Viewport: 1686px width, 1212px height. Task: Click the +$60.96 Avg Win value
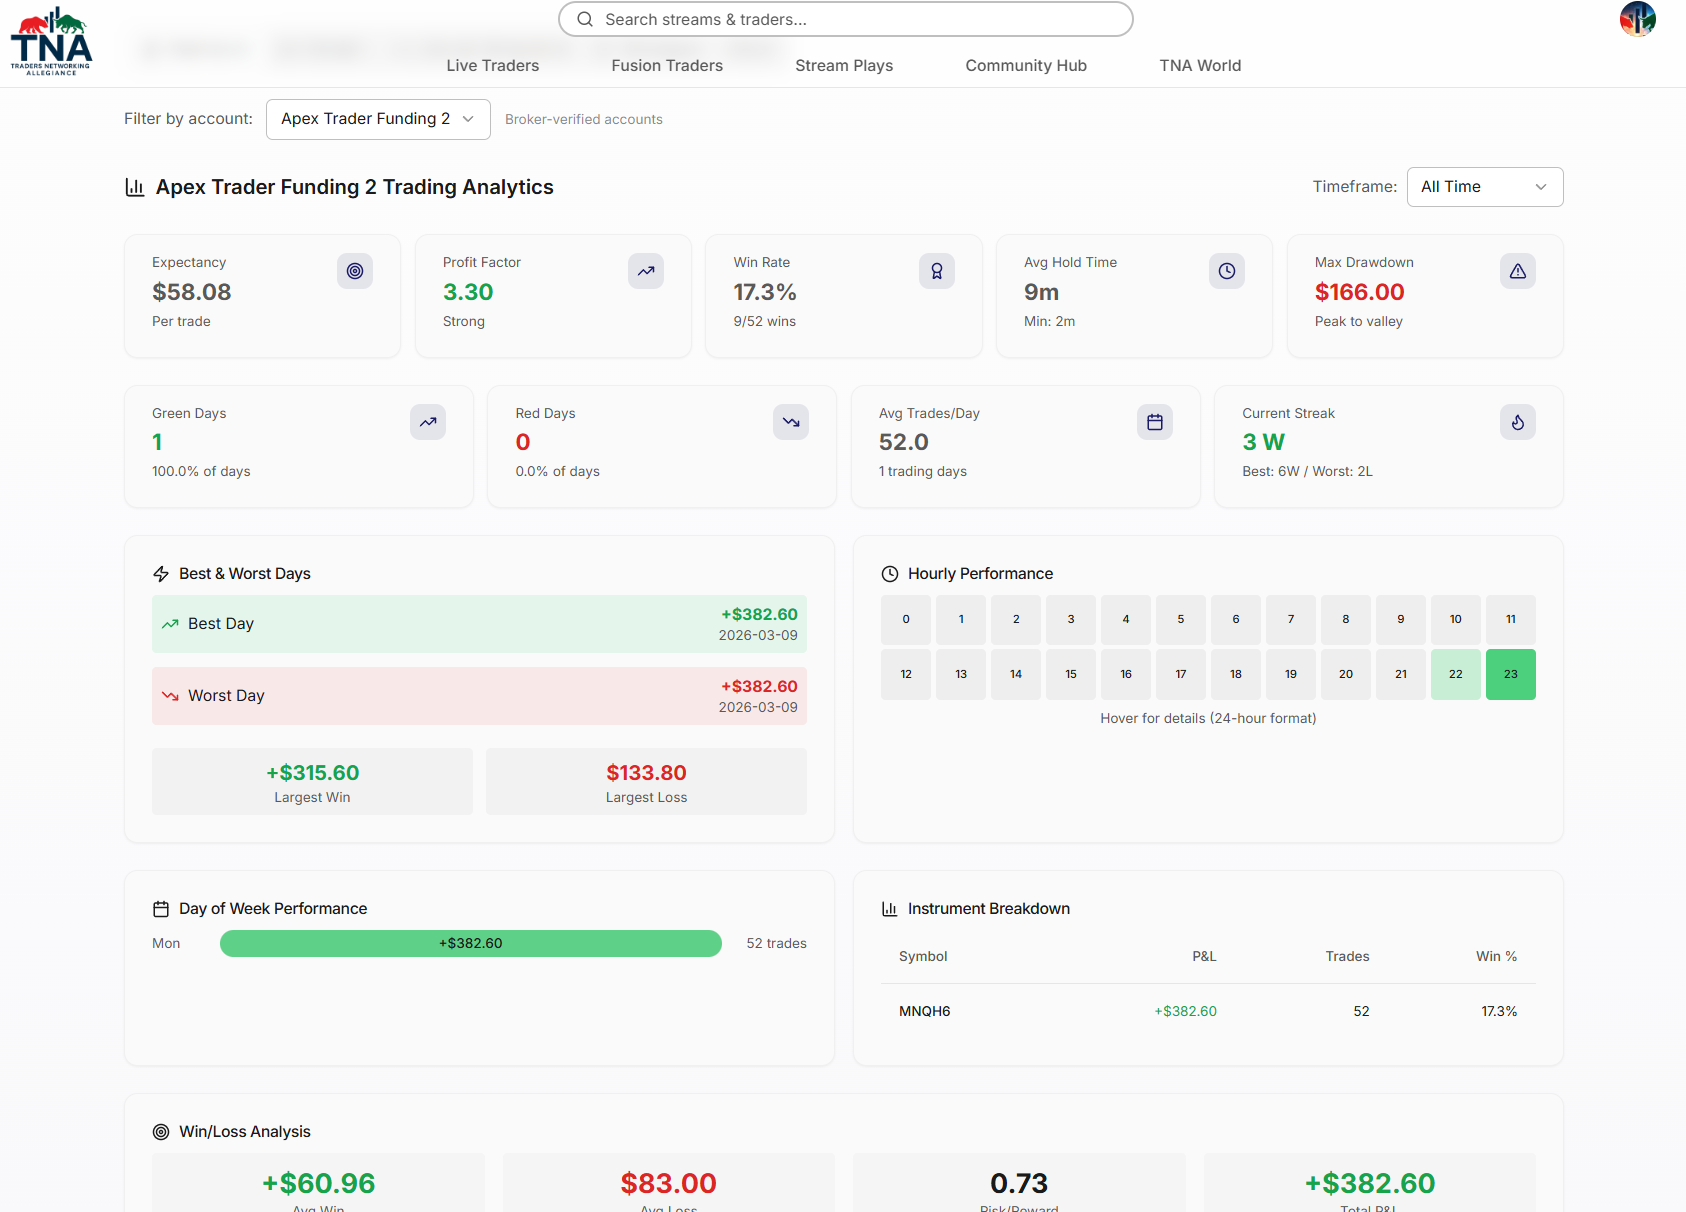(319, 1183)
